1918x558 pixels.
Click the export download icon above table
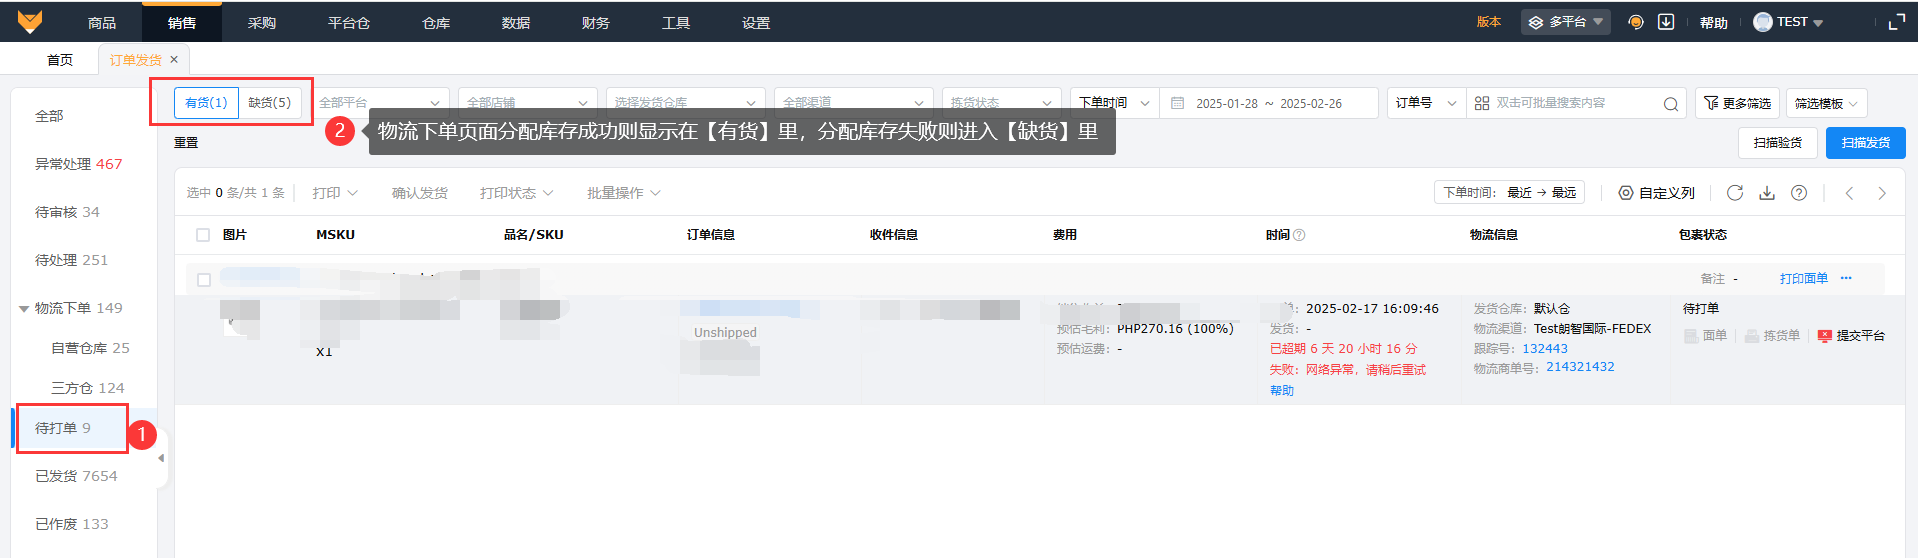(1767, 193)
